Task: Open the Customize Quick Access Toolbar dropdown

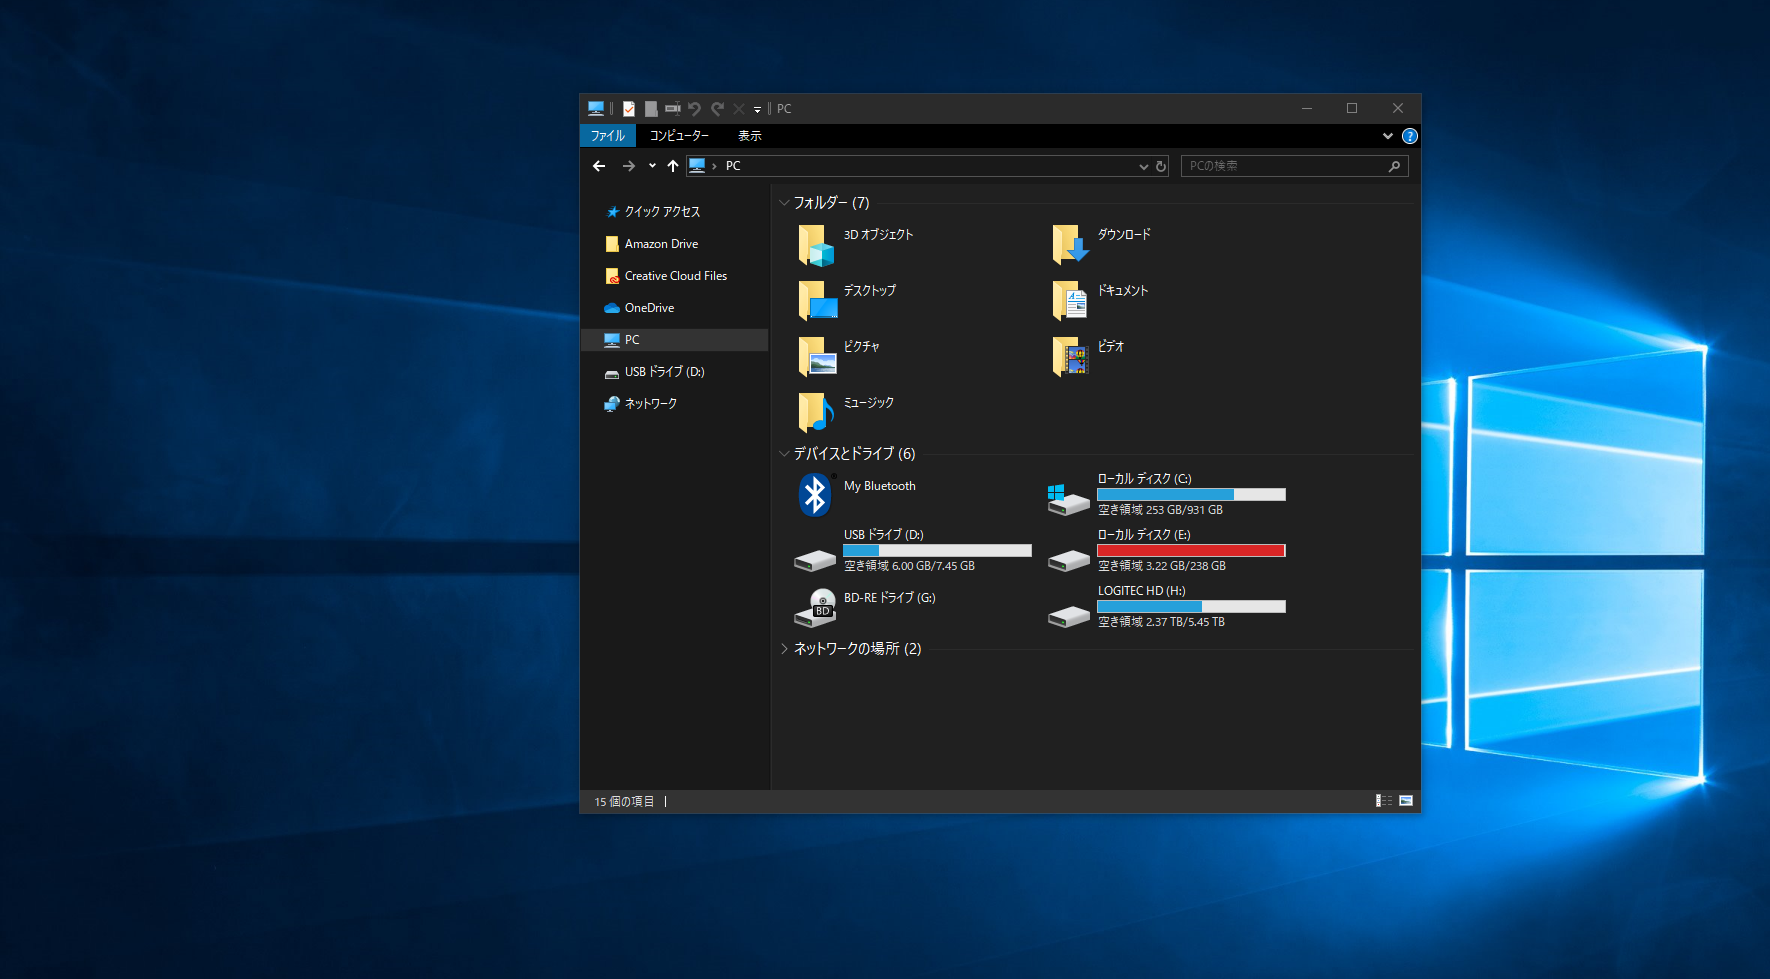Action: click(757, 108)
